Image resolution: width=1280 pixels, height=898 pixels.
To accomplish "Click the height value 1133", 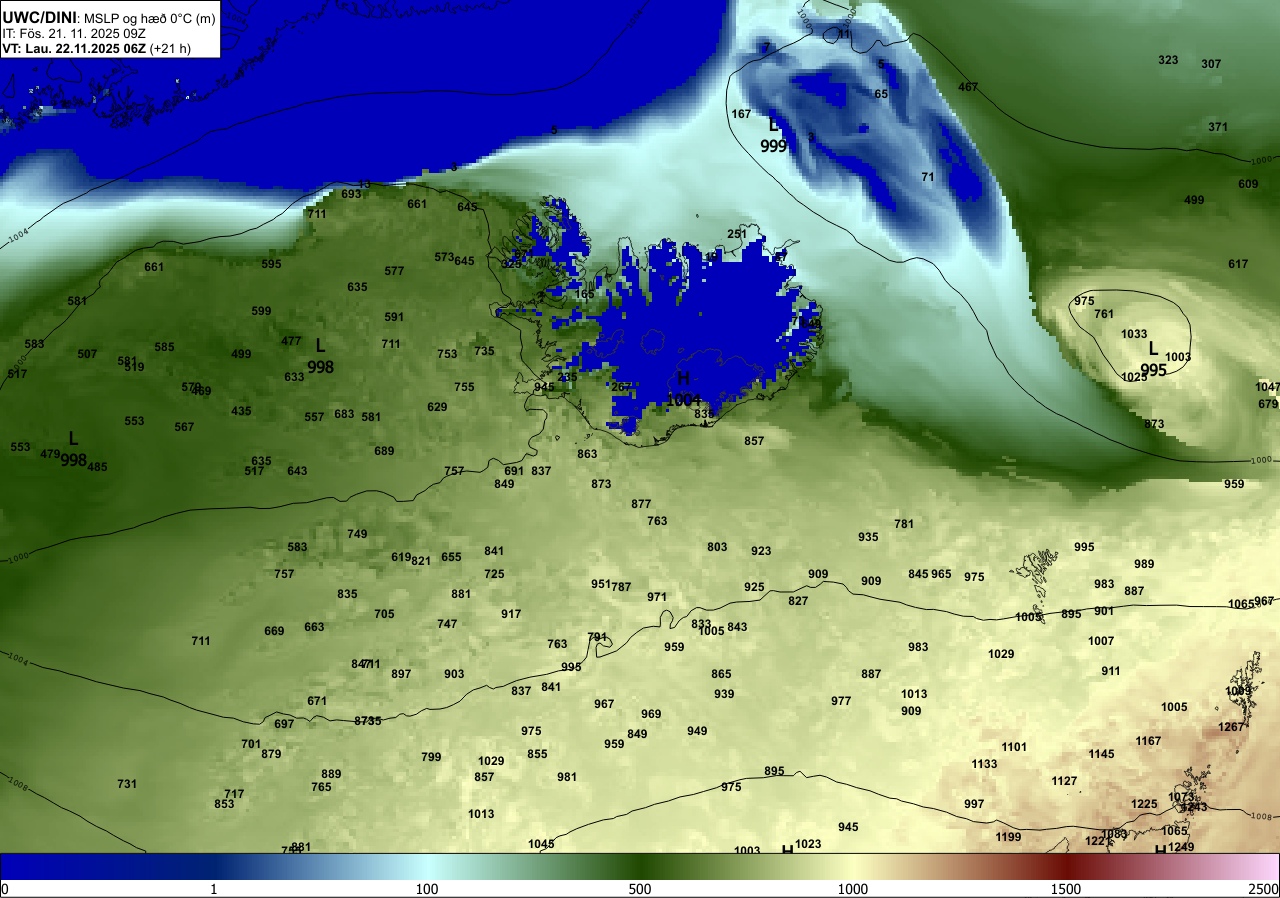I will point(984,764).
